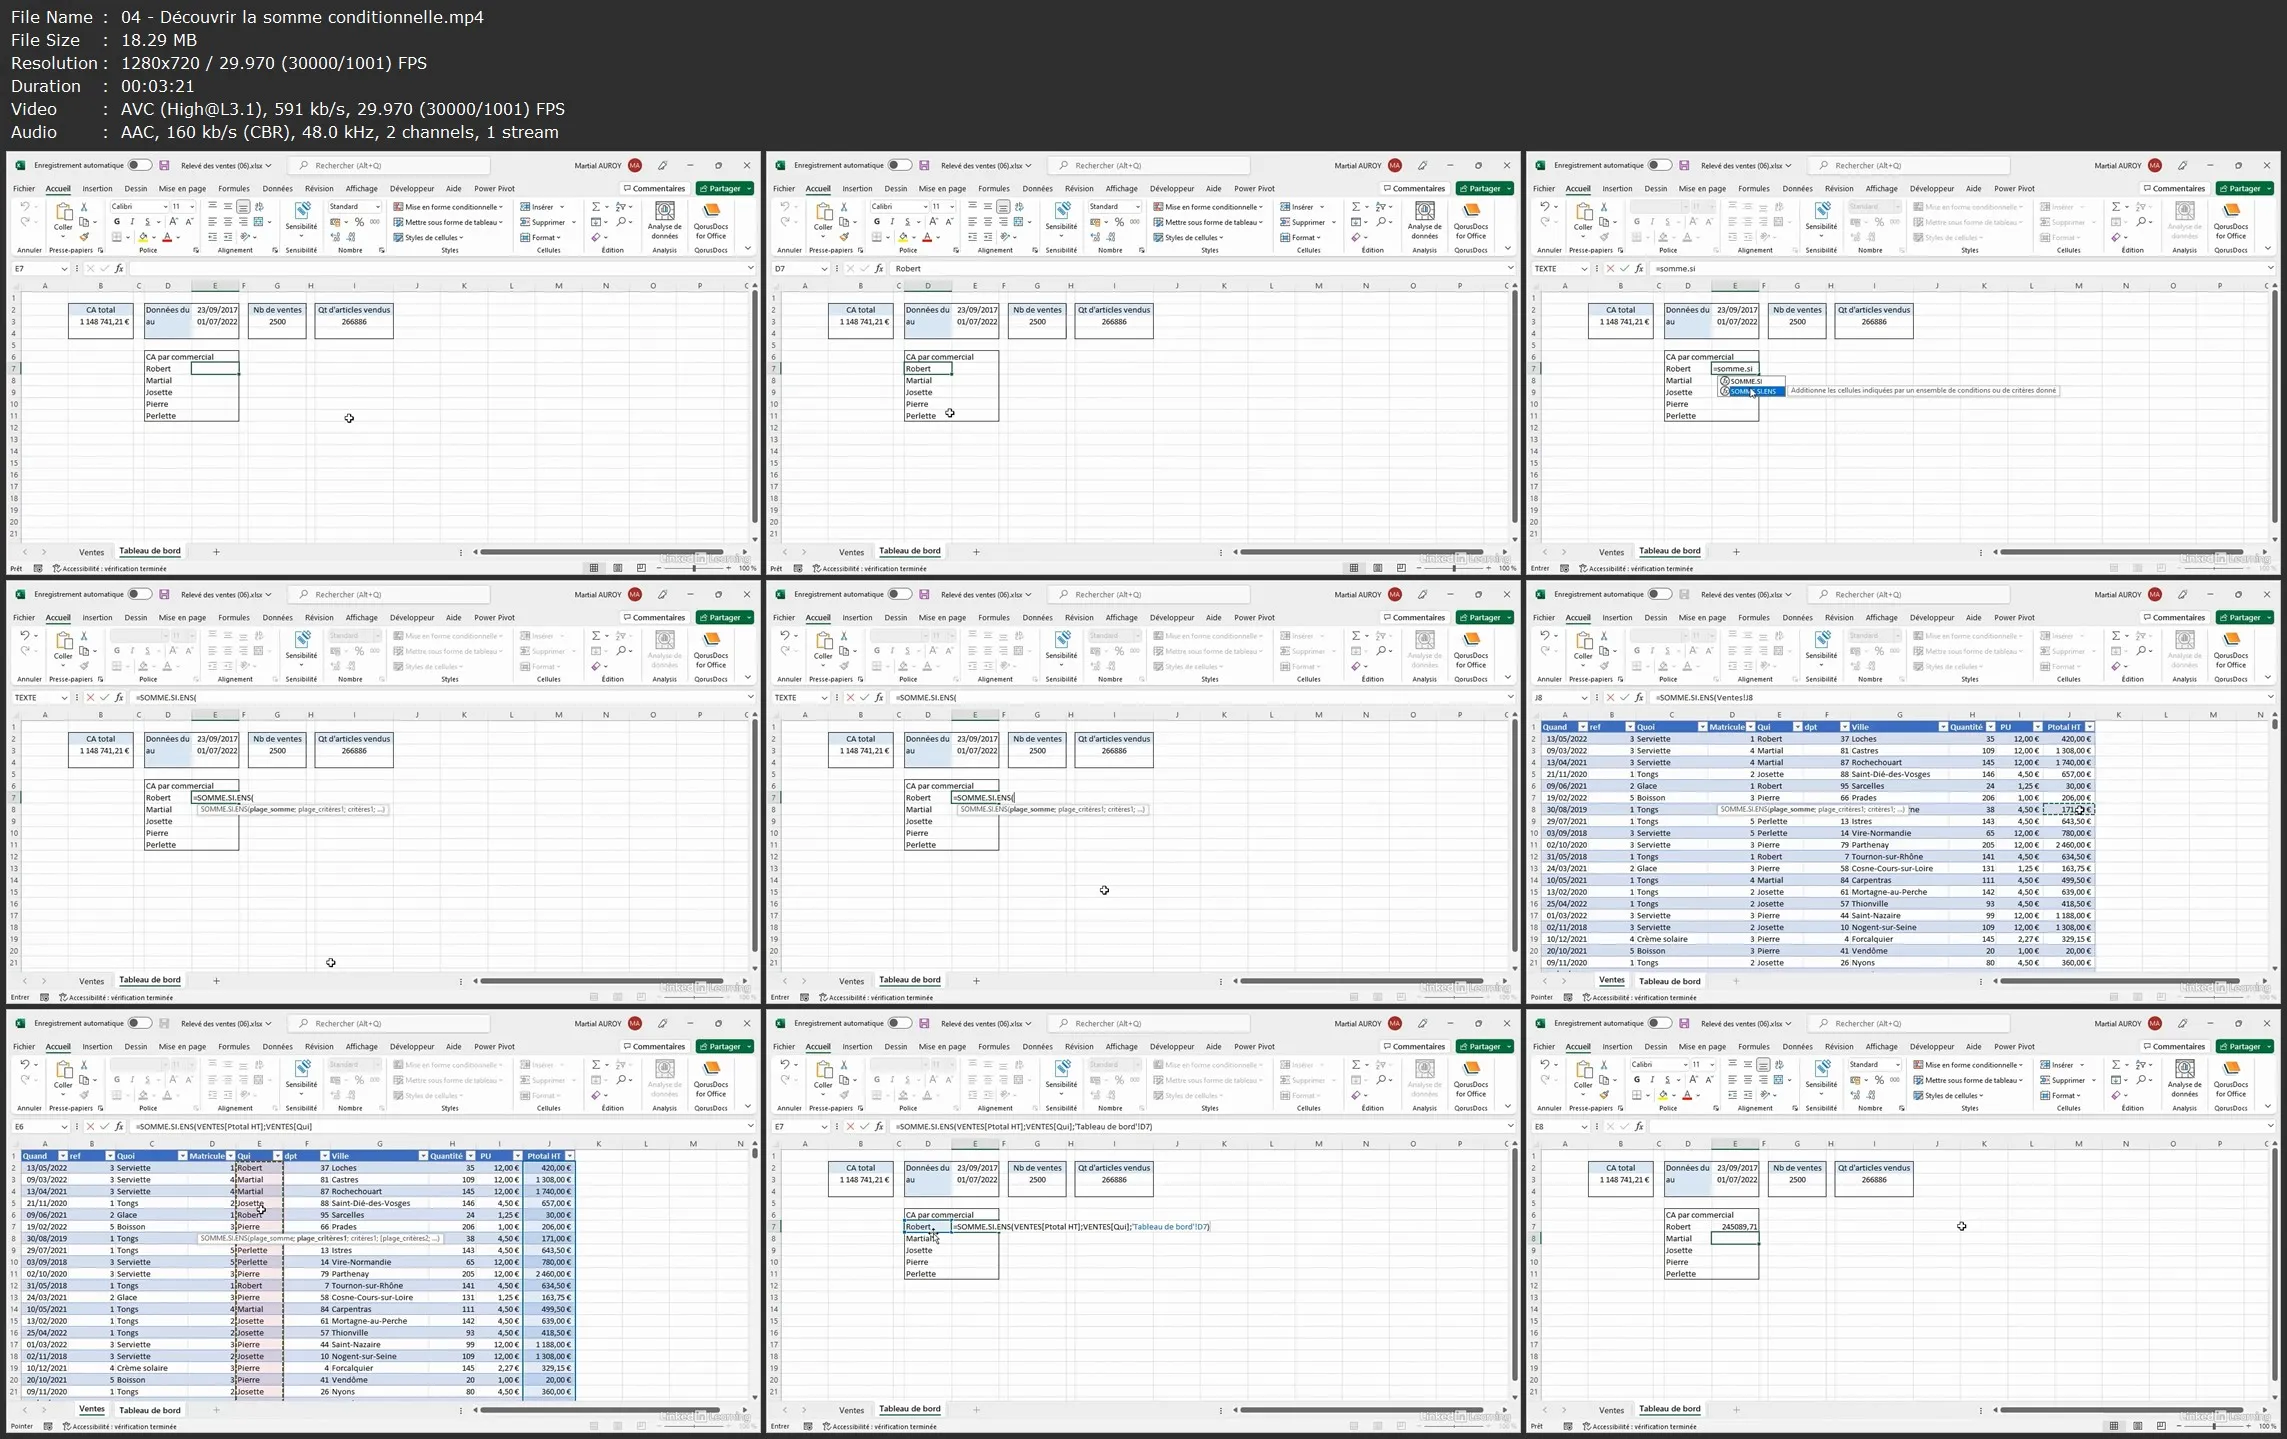Toggle Enregistrement automatique in the name box E8 frame
The image size is (2287, 1439).
[x=1659, y=1023]
